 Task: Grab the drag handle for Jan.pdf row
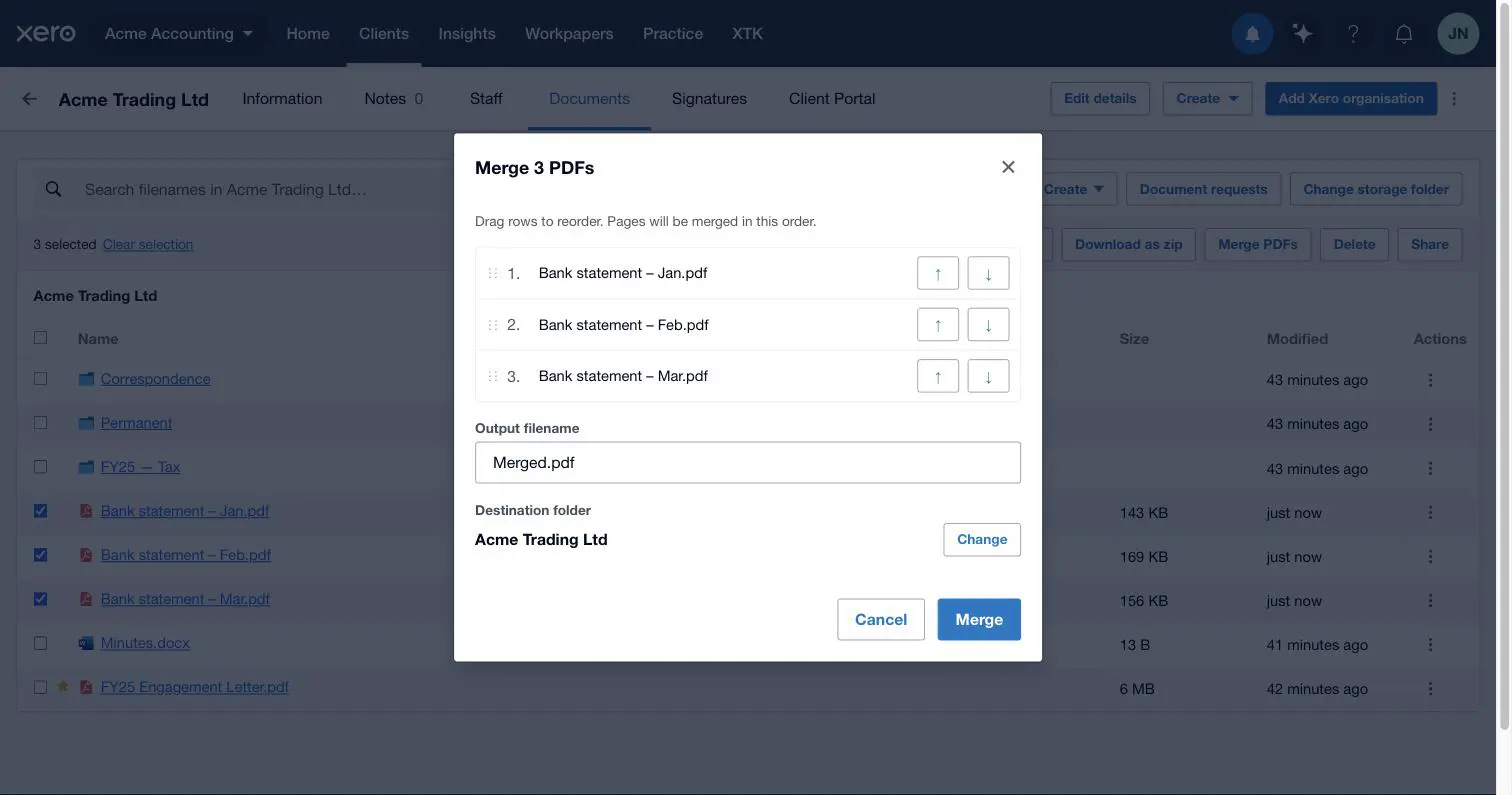[492, 273]
